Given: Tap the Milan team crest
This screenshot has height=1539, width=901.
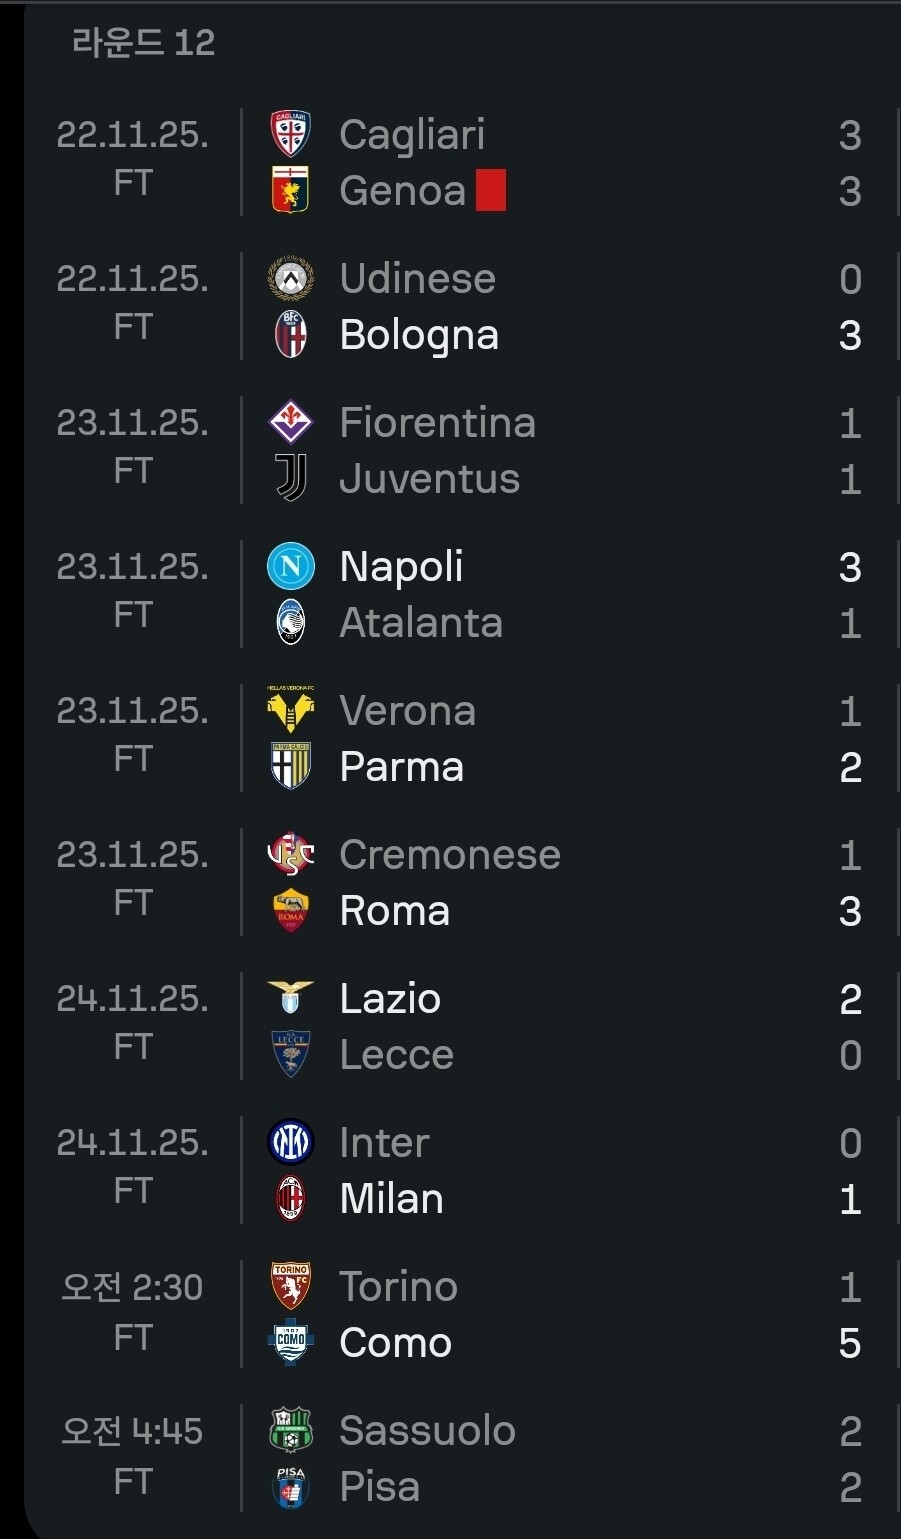Looking at the screenshot, I should coord(291,1199).
